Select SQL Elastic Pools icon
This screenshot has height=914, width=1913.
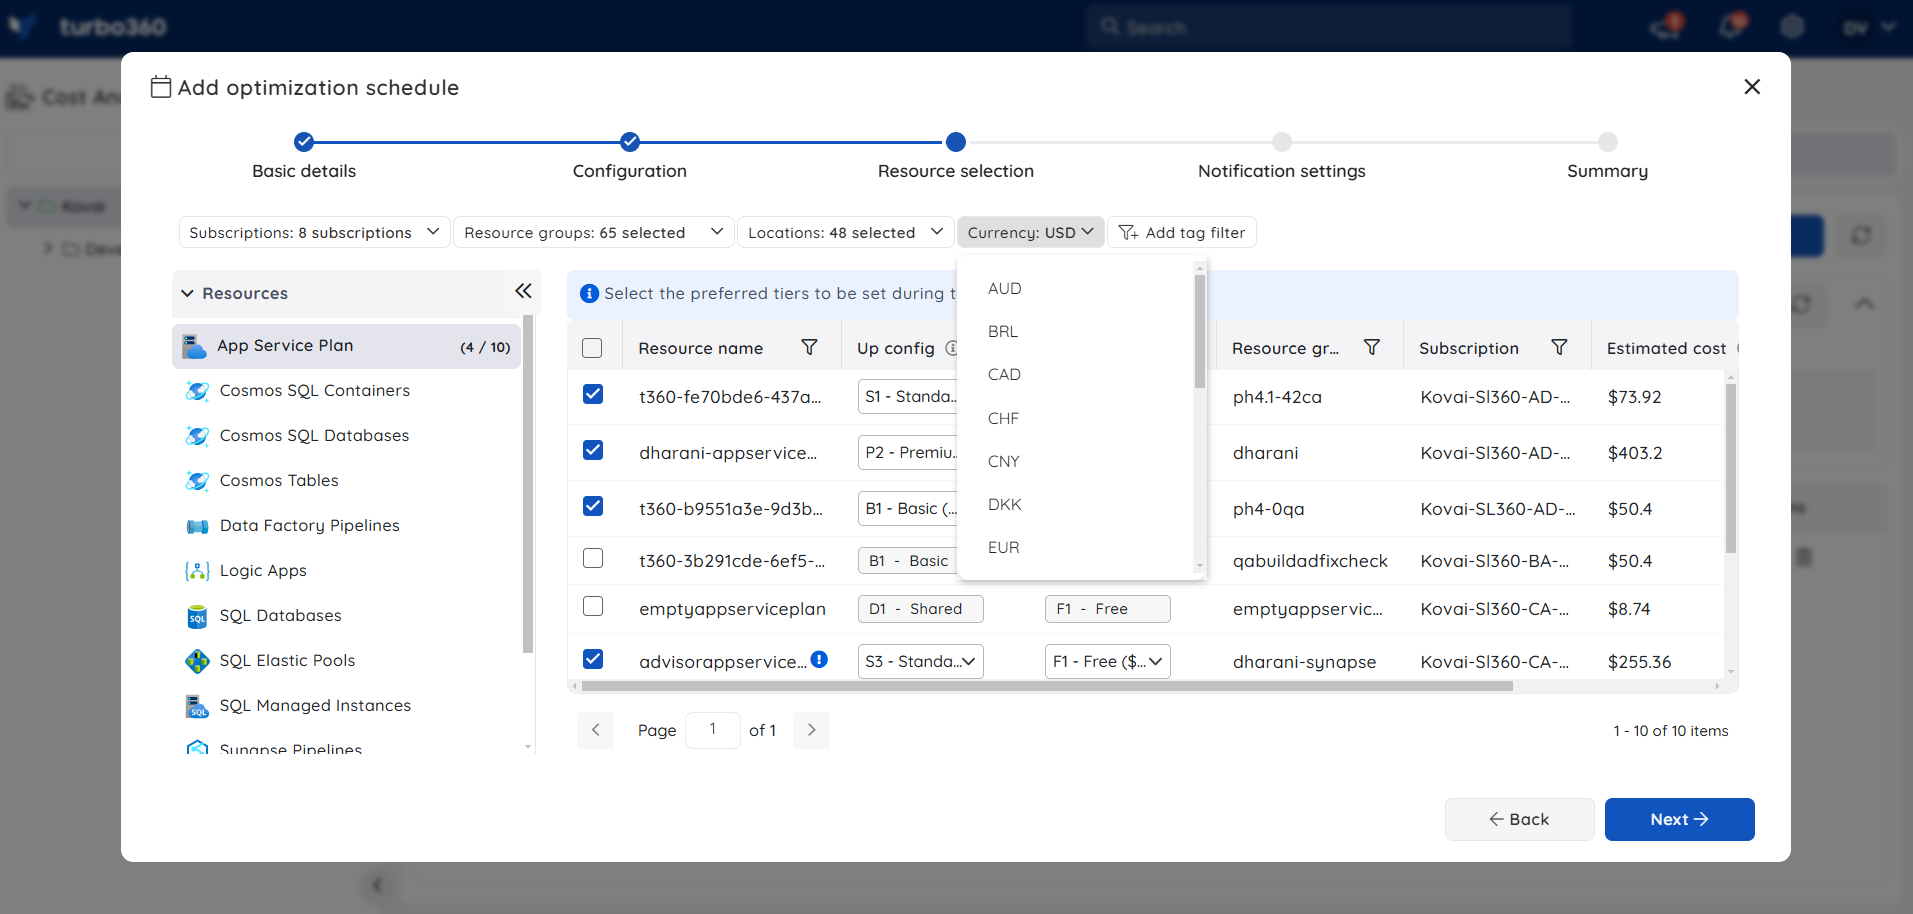click(x=198, y=661)
